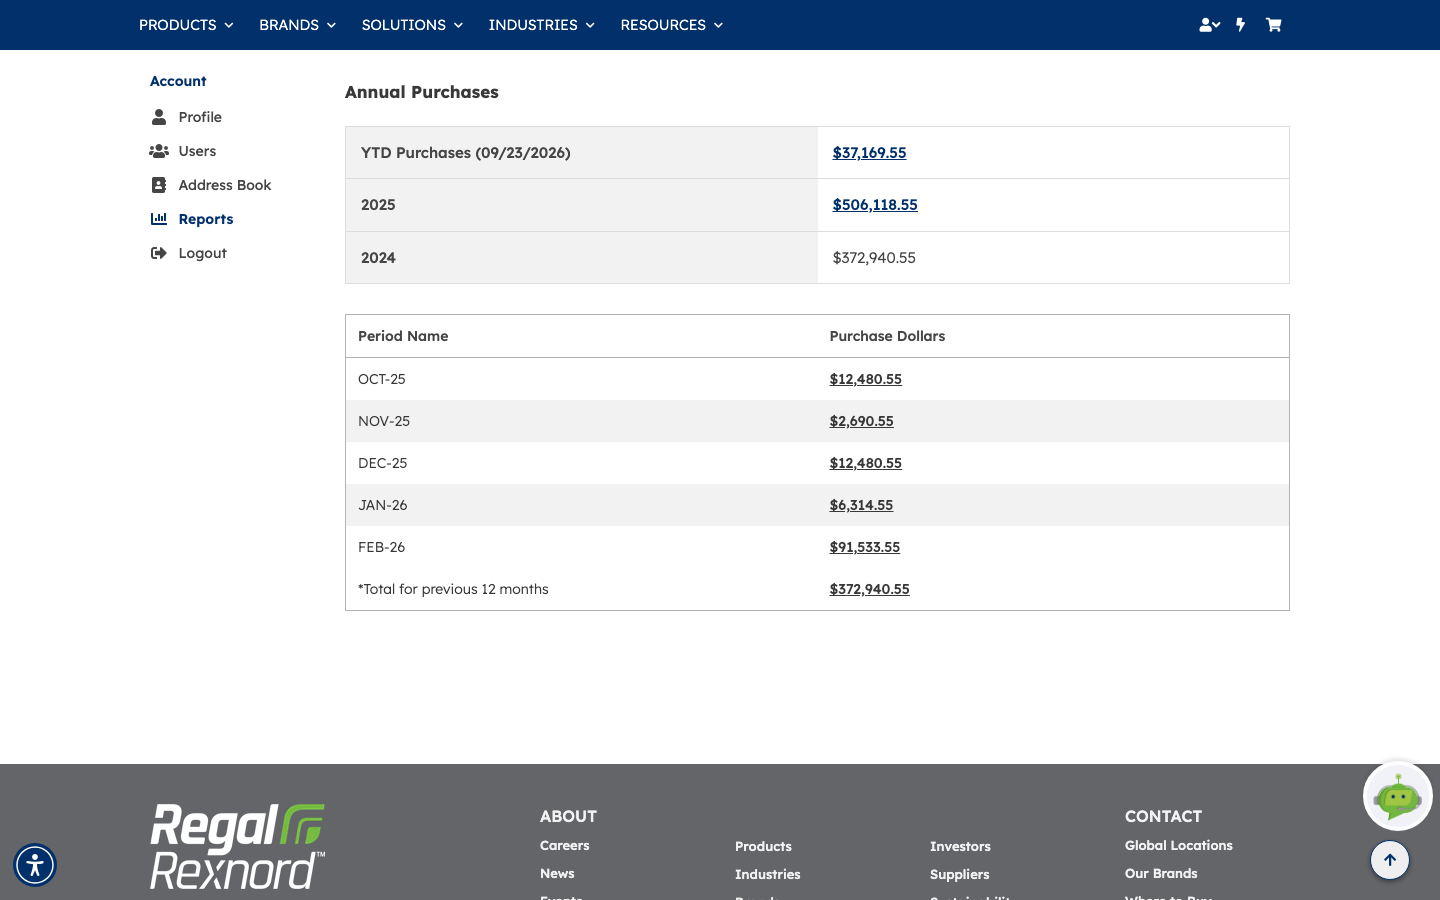The image size is (1440, 900).
Task: Open the accessibility options icon
Action: pos(35,865)
